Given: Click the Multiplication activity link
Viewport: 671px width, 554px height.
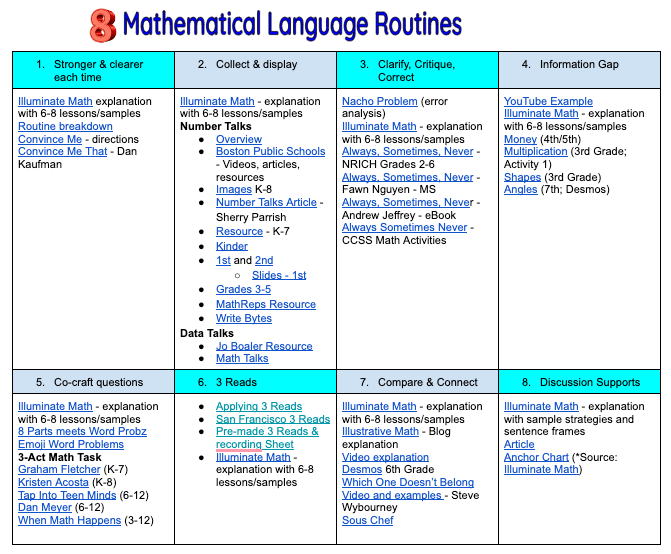Looking at the screenshot, I should pos(539,152).
